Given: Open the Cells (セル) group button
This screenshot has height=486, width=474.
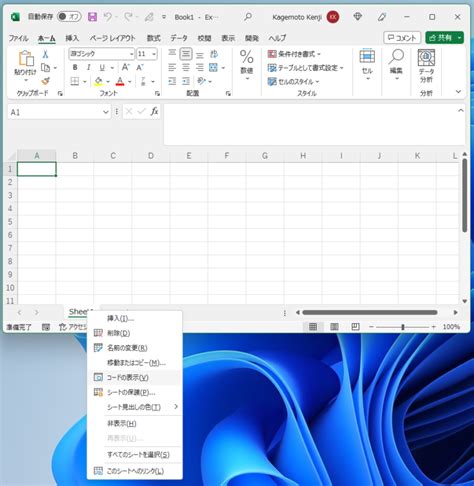Looking at the screenshot, I should [x=367, y=65].
